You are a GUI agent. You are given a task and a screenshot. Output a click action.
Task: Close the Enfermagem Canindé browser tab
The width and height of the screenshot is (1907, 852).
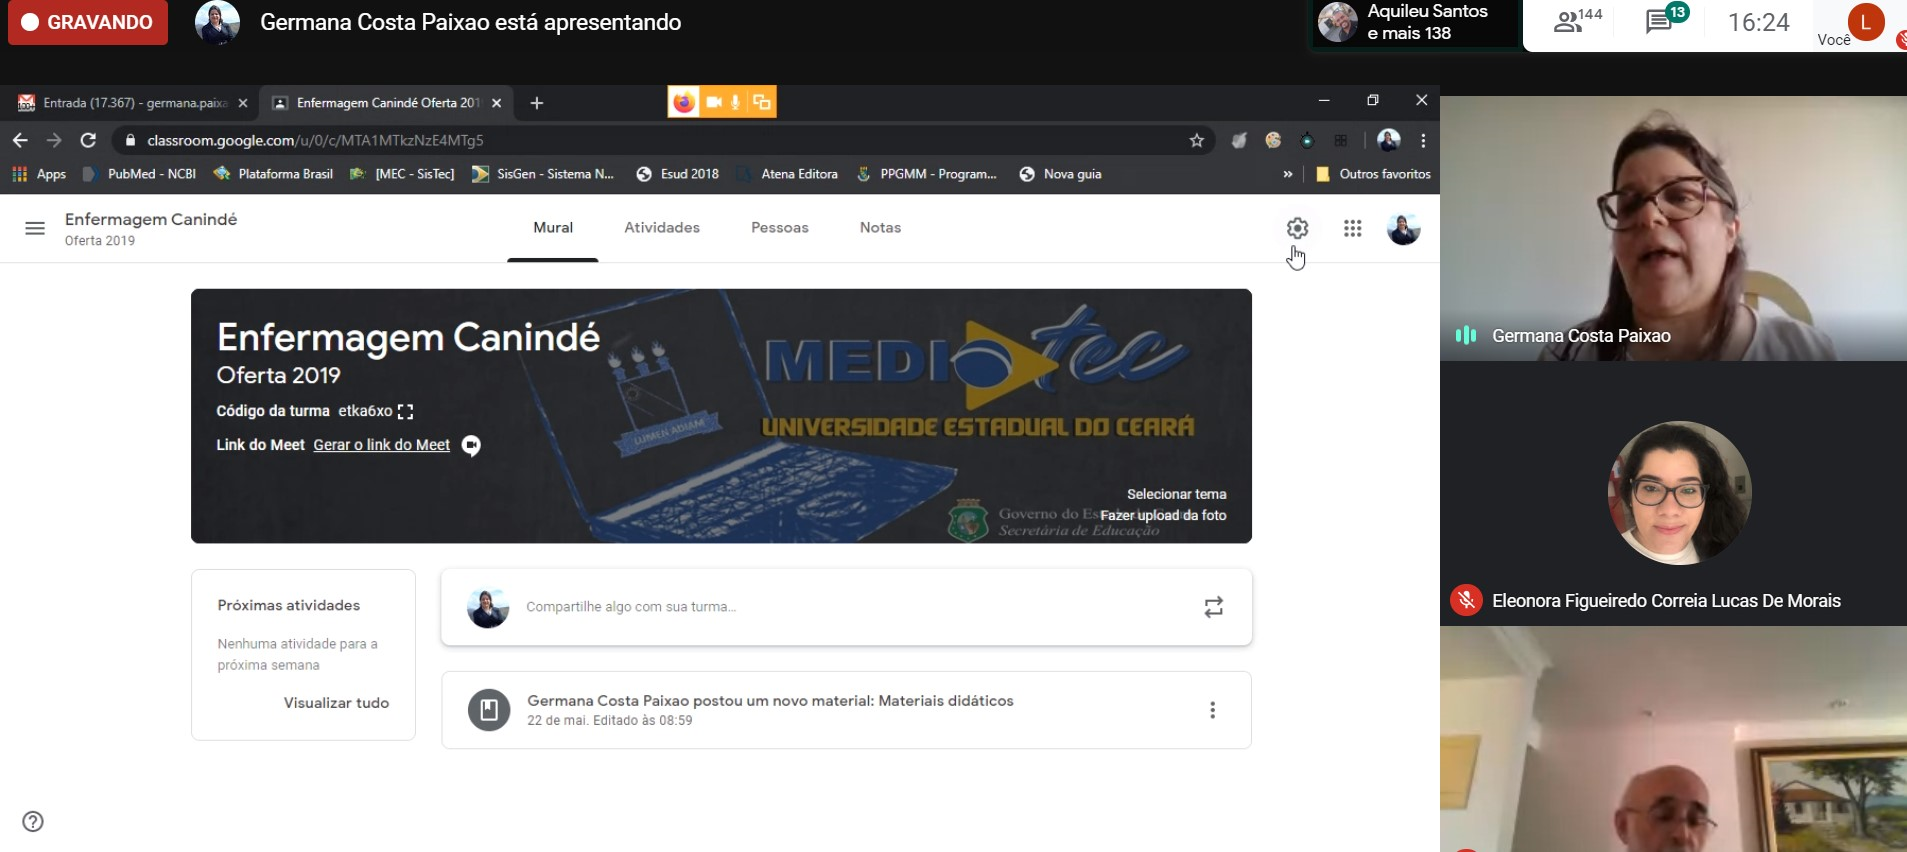coord(496,103)
